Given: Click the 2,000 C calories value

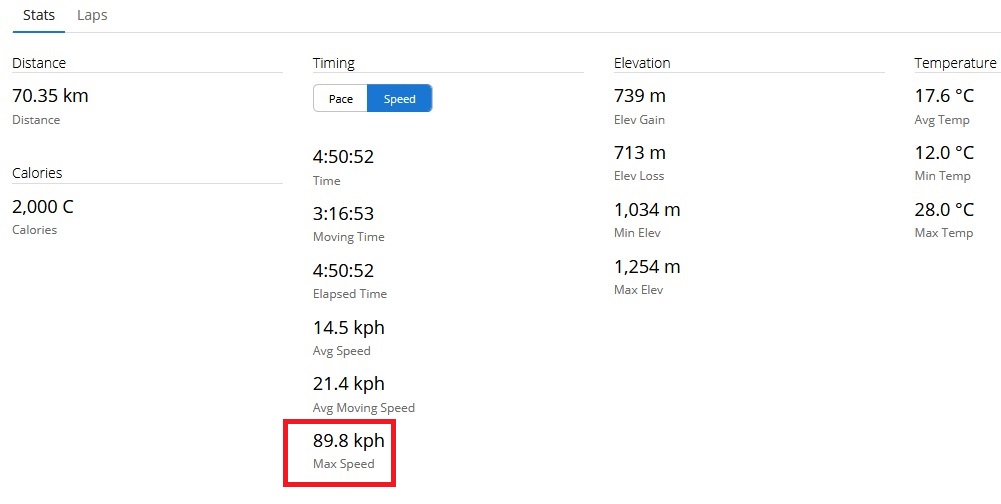Looking at the screenshot, I should coord(43,207).
